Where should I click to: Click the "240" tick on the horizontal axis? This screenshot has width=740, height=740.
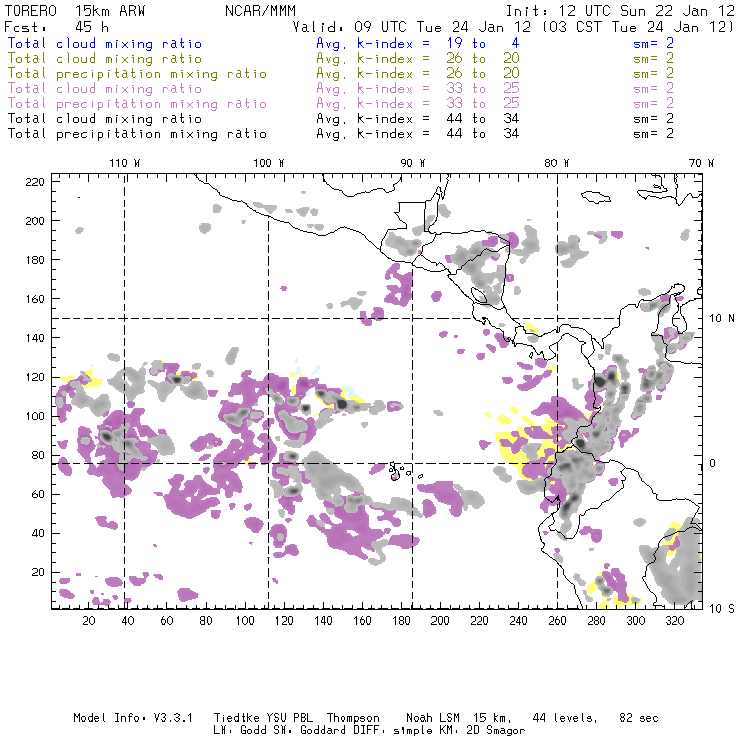coord(518,621)
